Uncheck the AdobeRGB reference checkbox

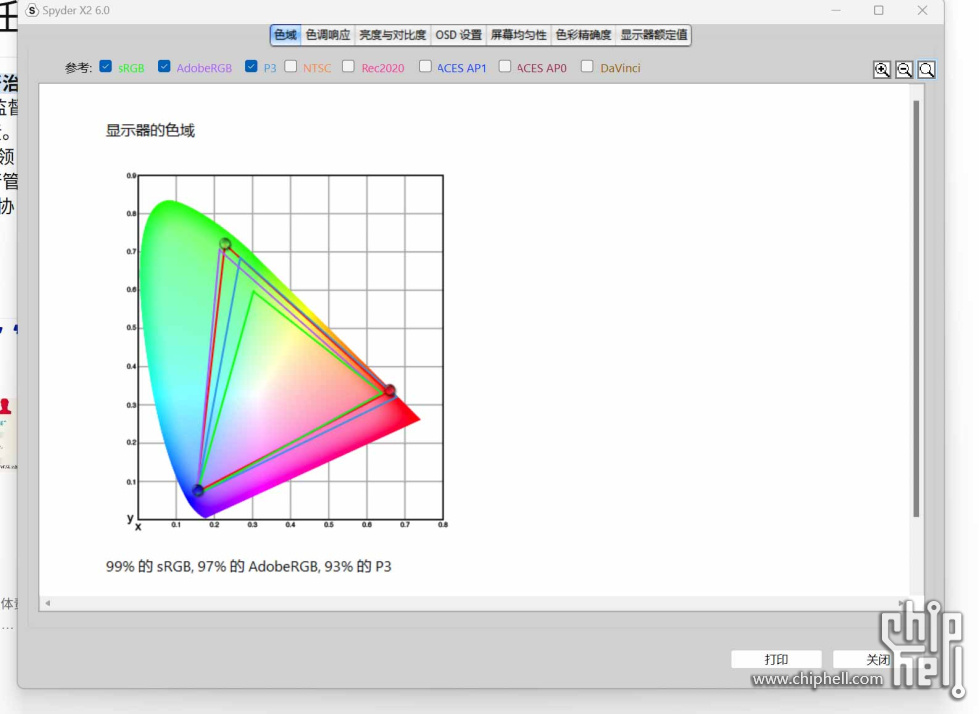164,67
